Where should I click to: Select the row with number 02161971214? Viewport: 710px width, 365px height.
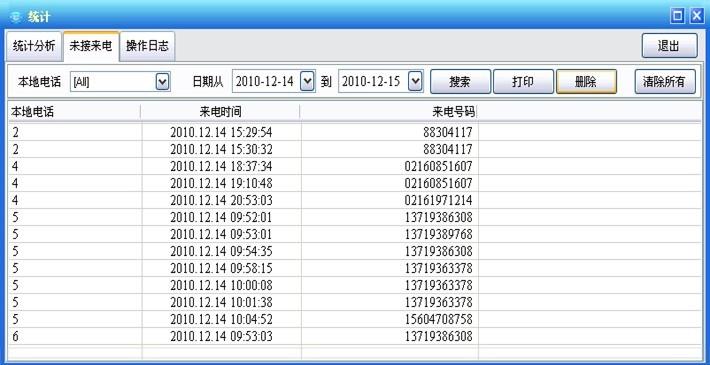point(355,200)
